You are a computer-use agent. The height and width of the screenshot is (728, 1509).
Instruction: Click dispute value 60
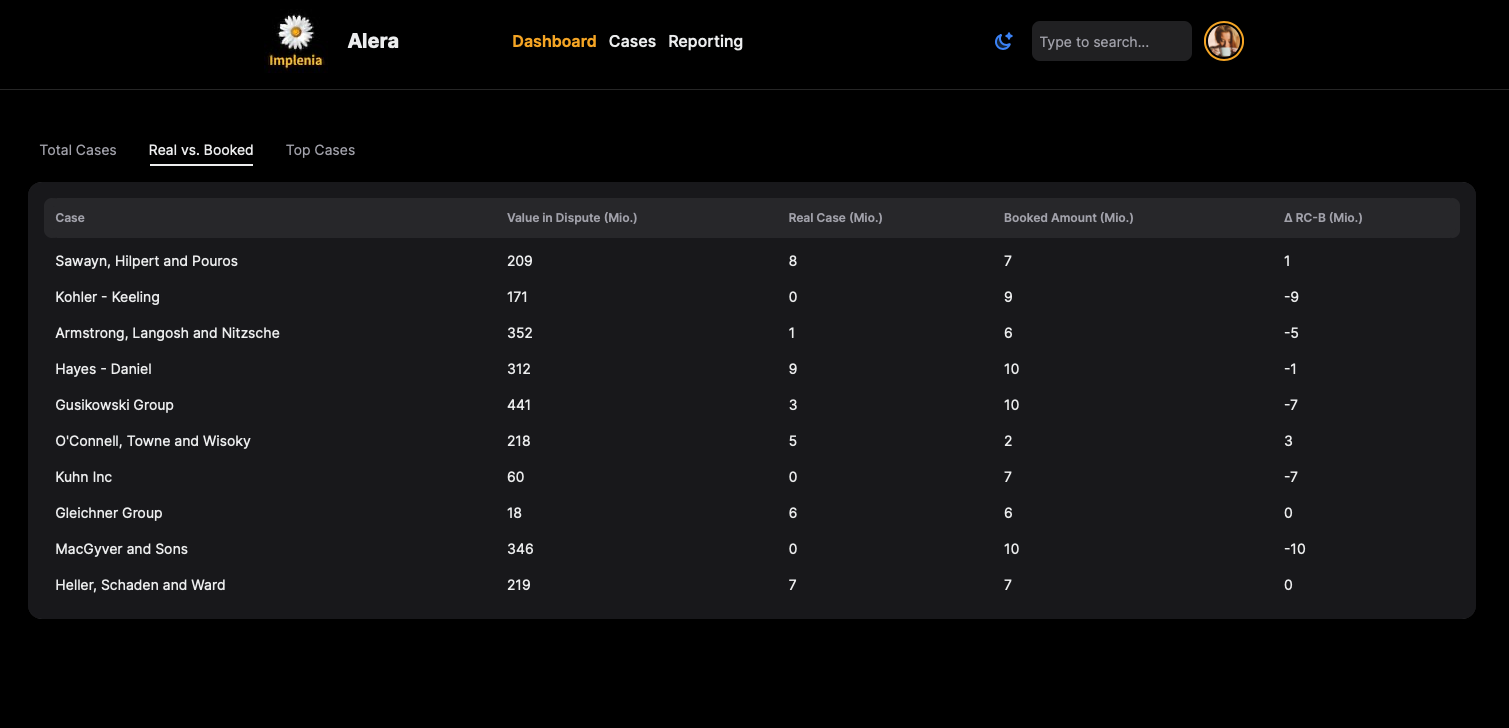coord(515,477)
